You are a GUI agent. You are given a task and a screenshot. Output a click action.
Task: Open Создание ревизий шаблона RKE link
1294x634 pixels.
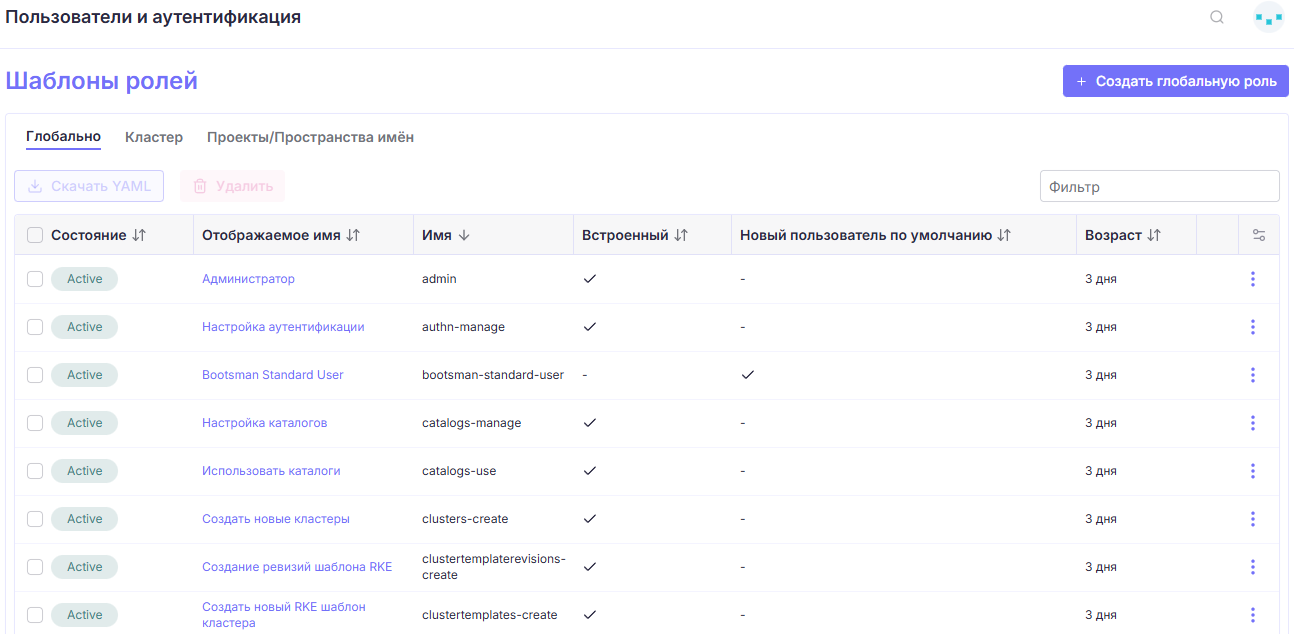(297, 567)
